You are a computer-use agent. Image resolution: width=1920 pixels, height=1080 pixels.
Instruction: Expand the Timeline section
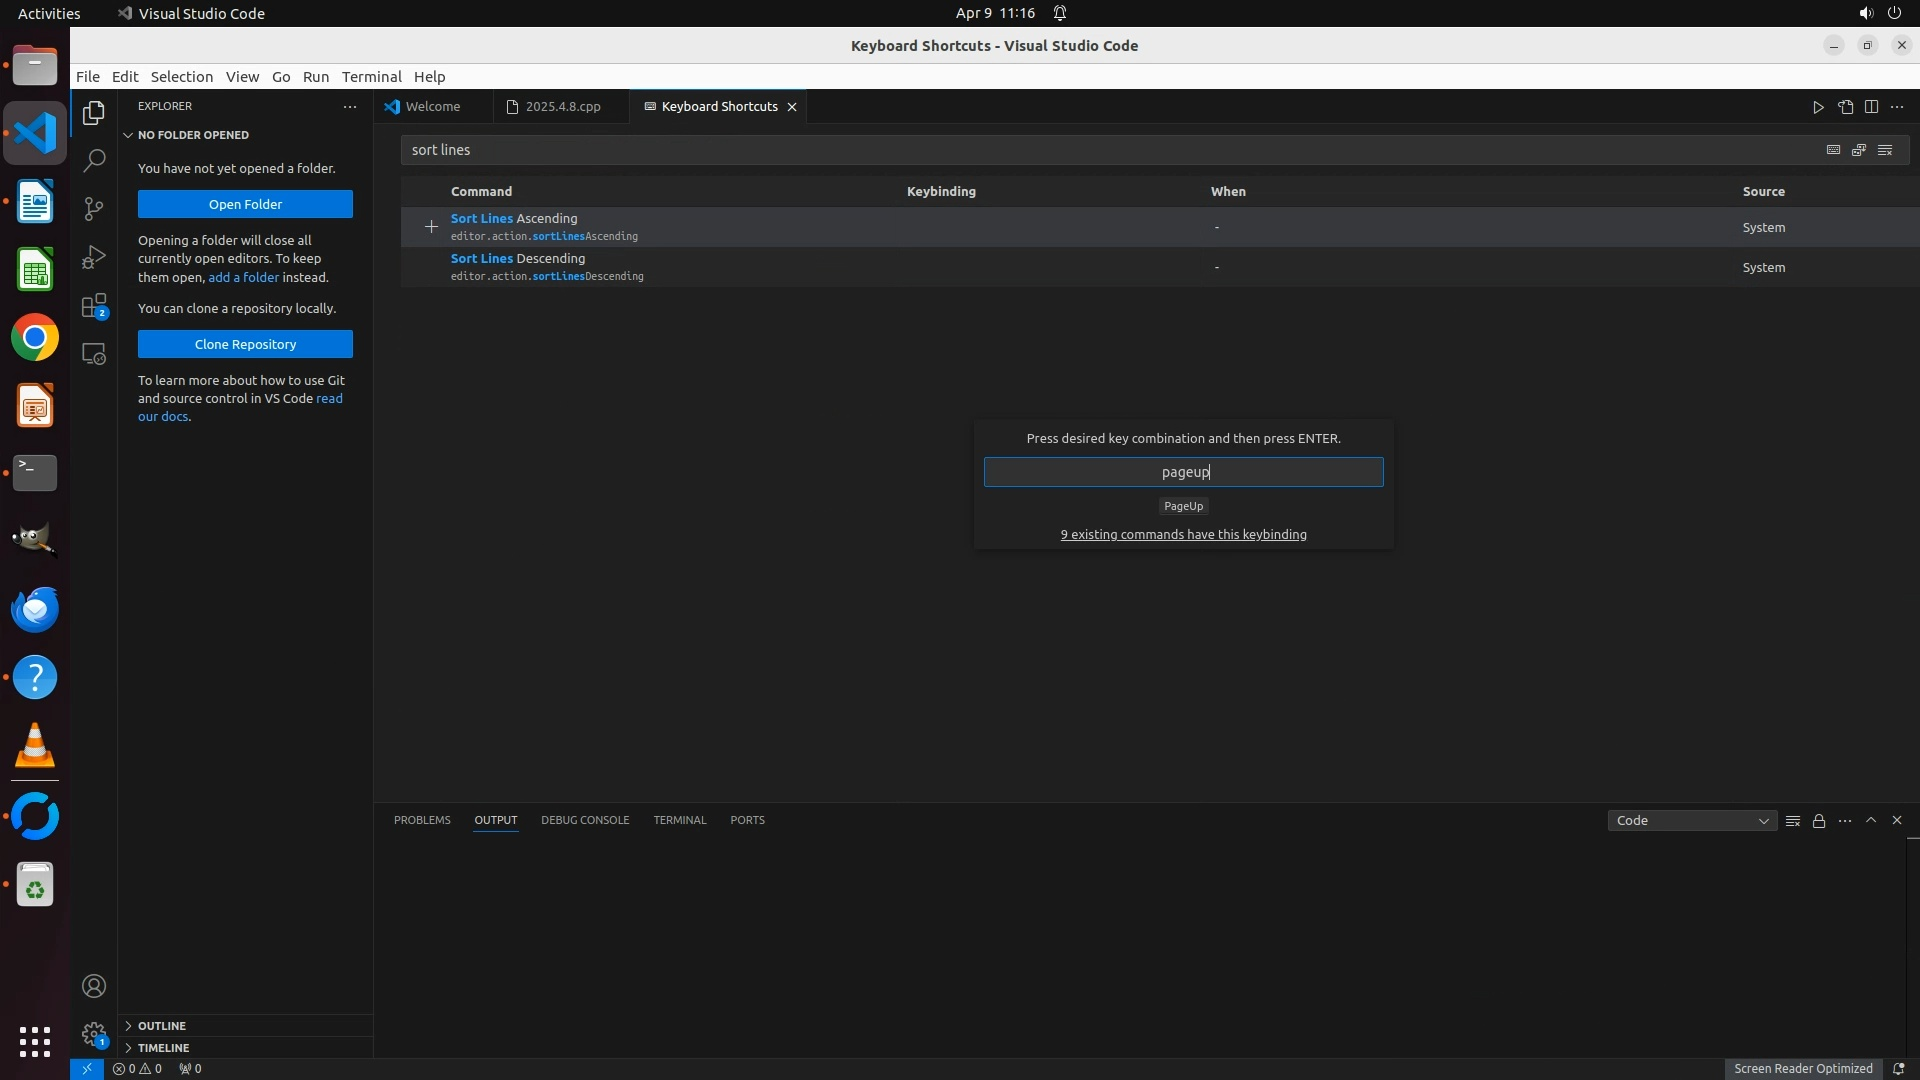(163, 1048)
